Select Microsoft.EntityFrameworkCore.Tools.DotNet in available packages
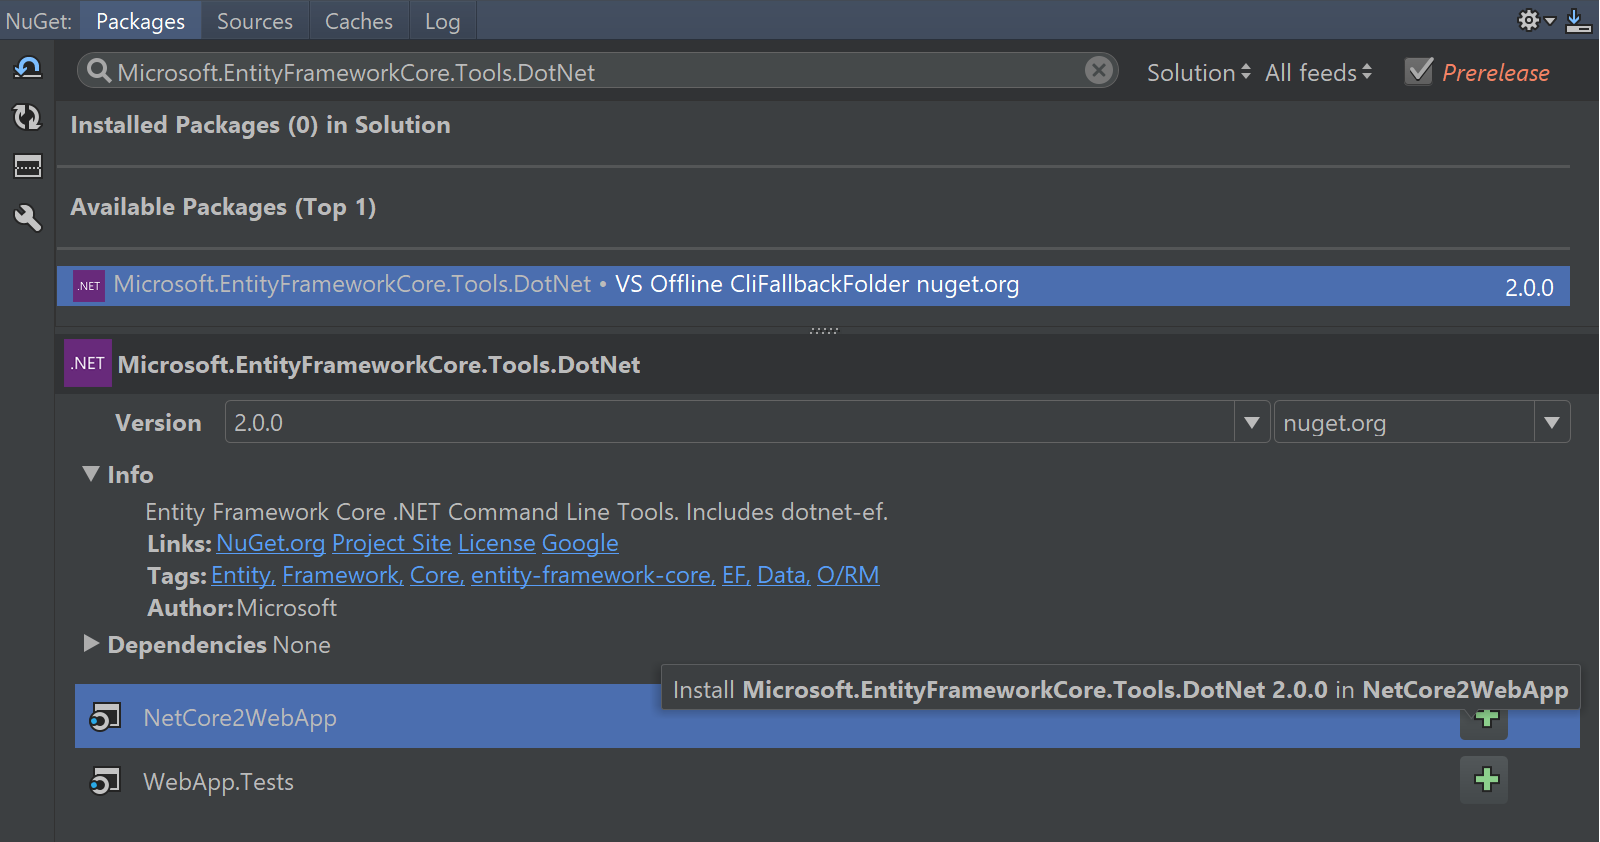The height and width of the screenshot is (842, 1600). [813, 286]
